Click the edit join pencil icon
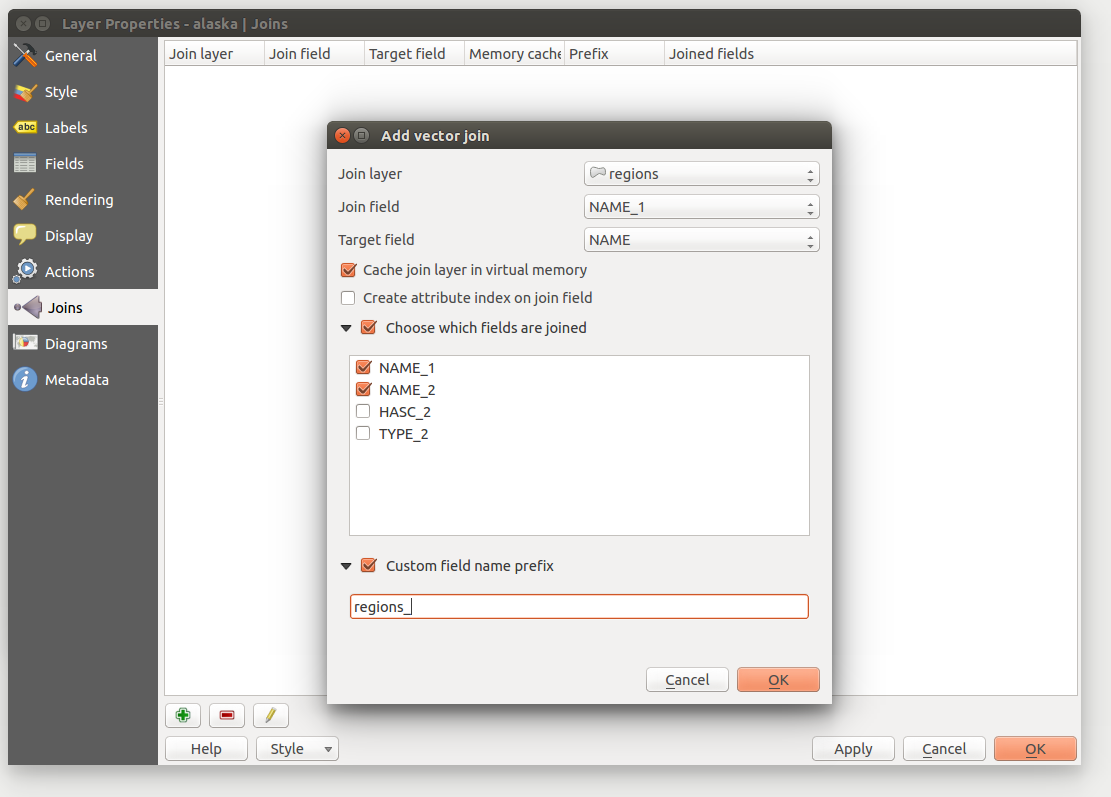Viewport: 1111px width, 797px height. [271, 715]
